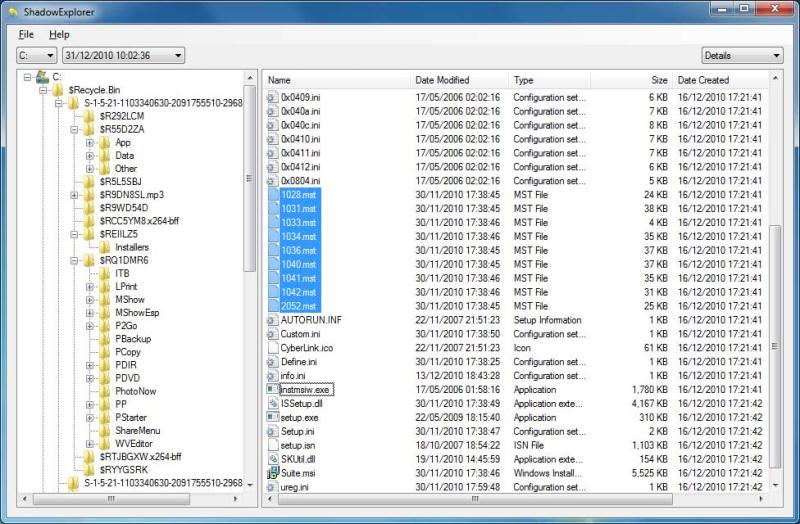800x524 pixels.
Task: Open the C: drive selection dropdown
Action: tap(37, 55)
